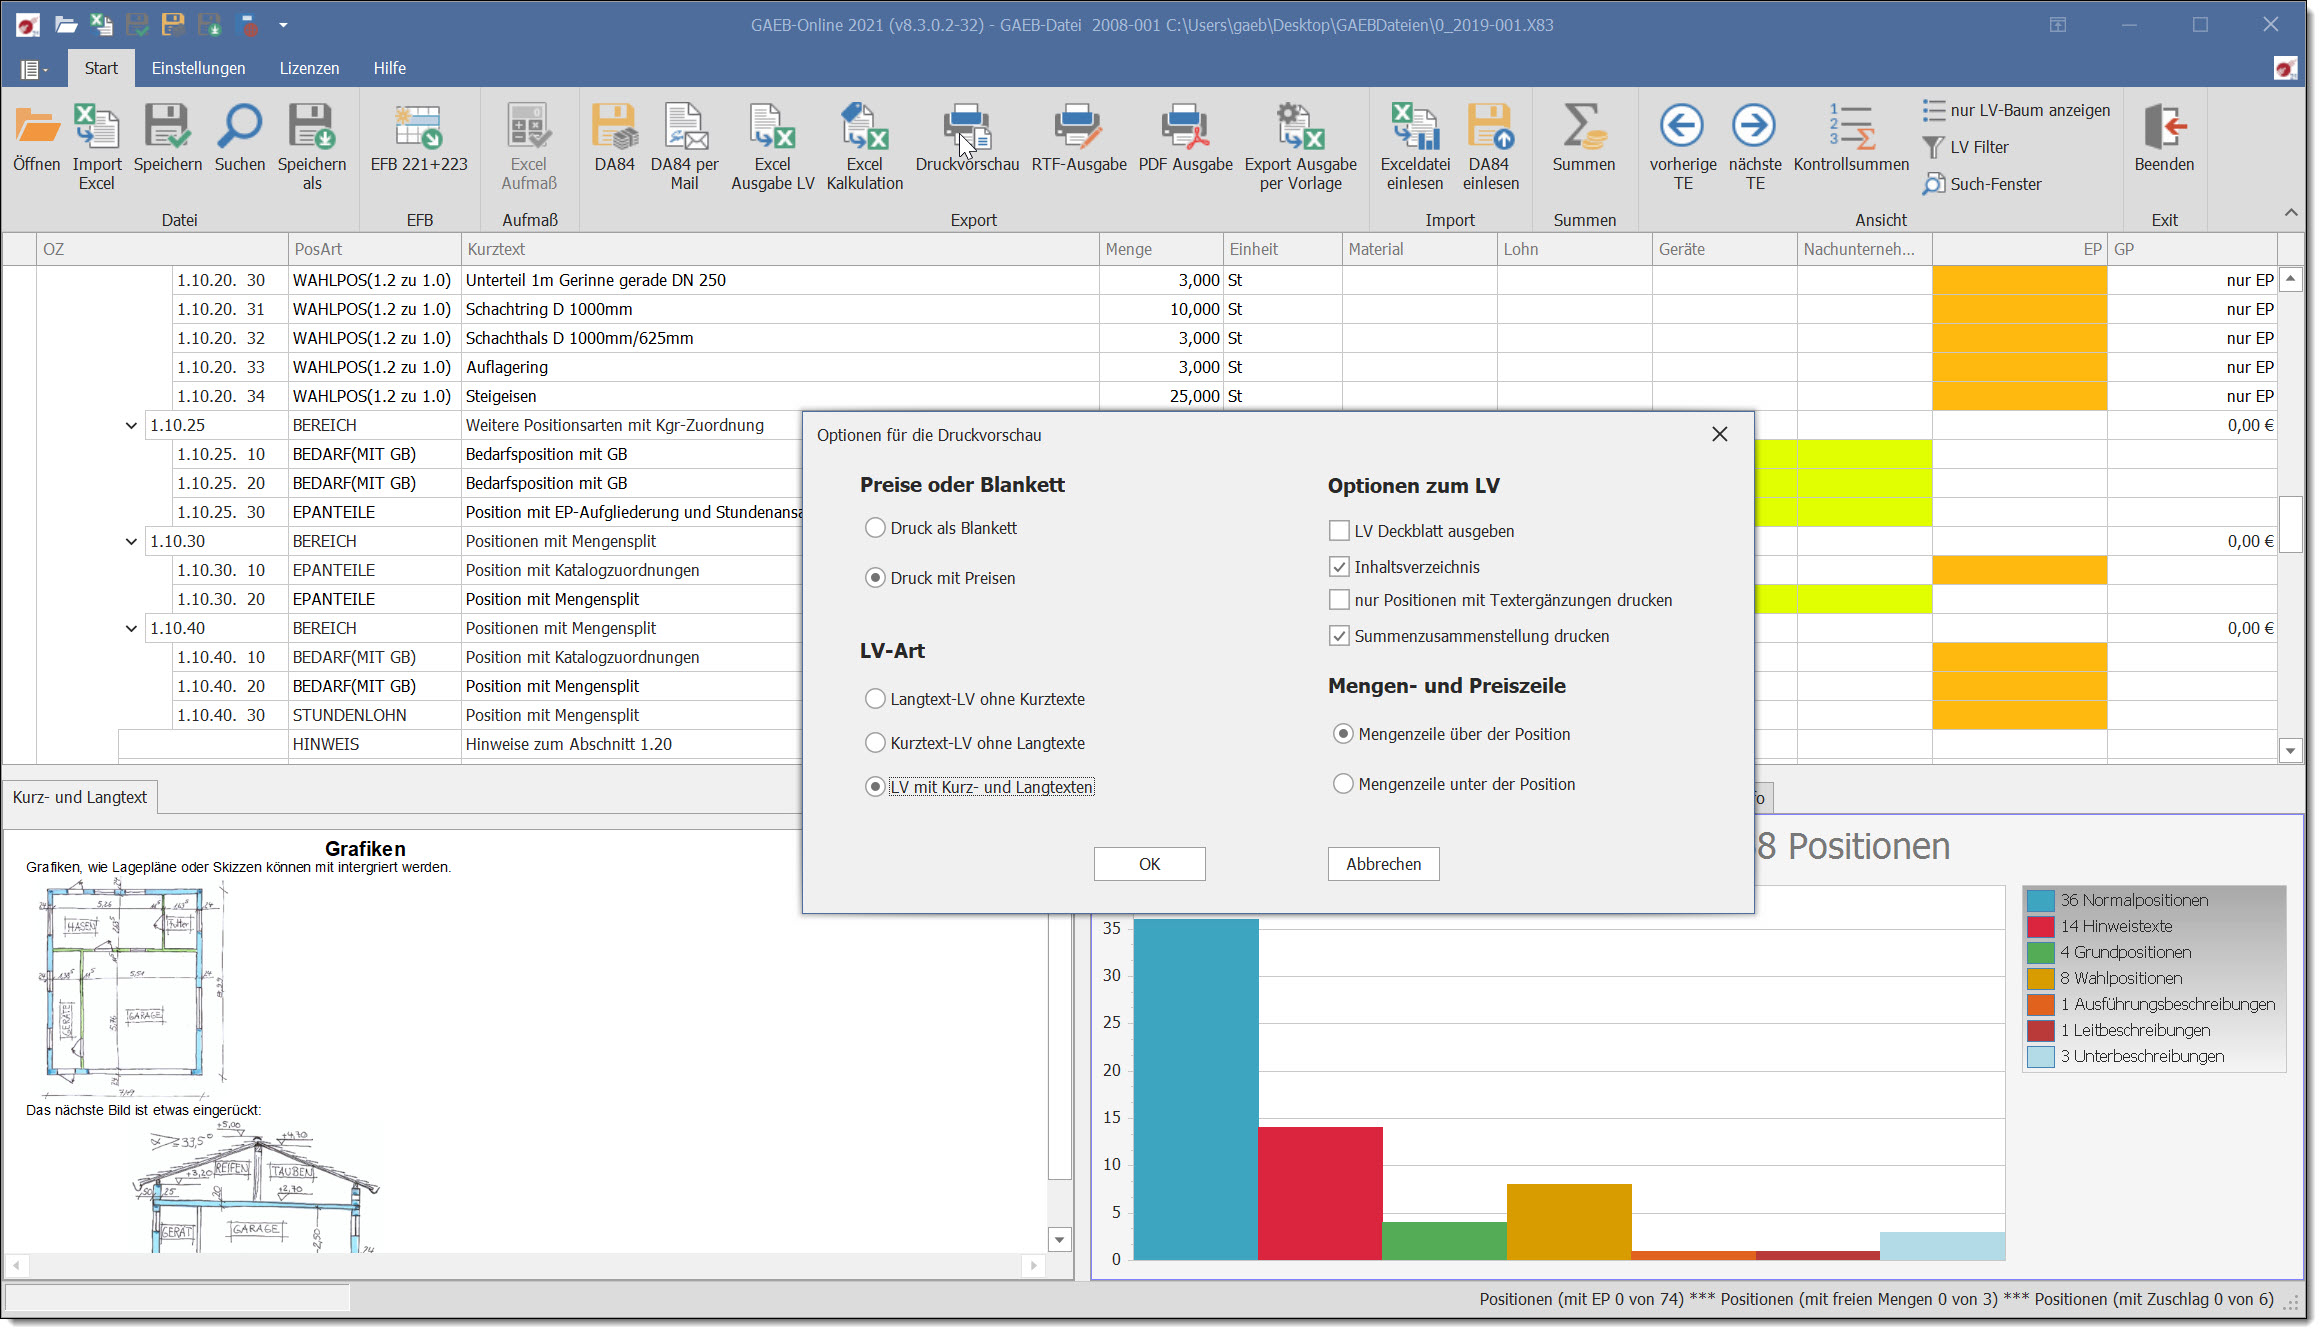Click the Import Excel ribbon icon
2322x1334 pixels.
(x=97, y=147)
